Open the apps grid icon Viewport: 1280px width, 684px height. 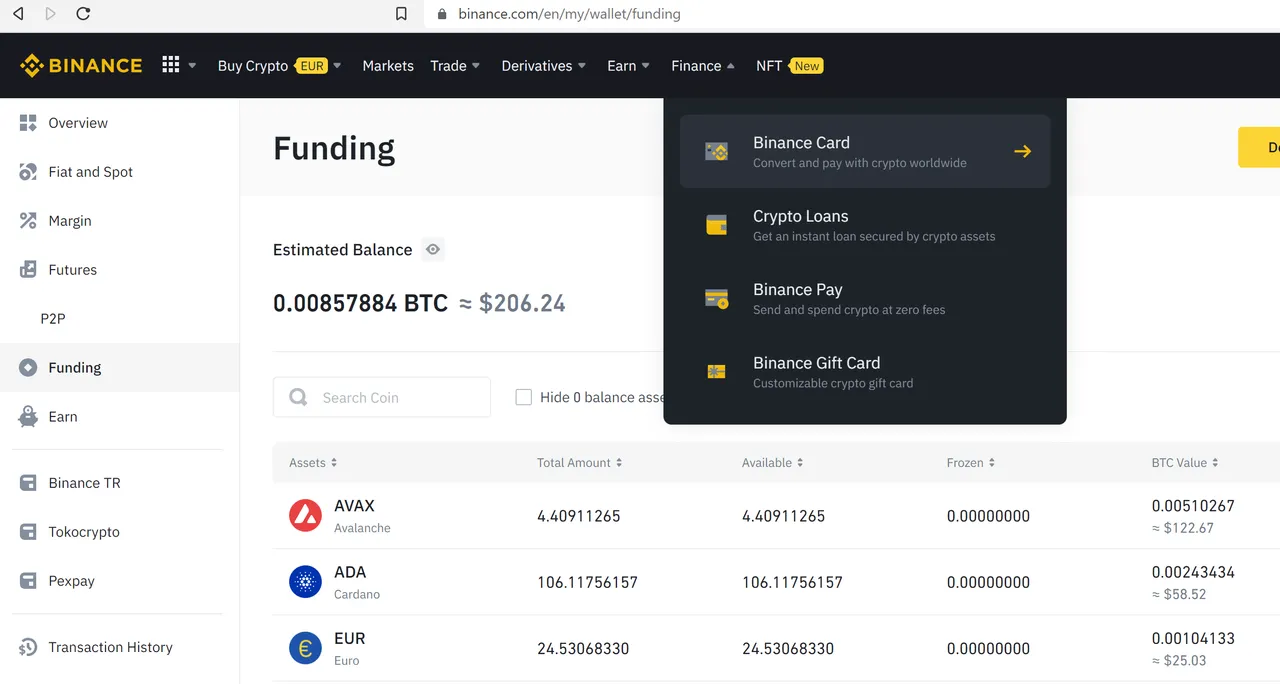(171, 65)
